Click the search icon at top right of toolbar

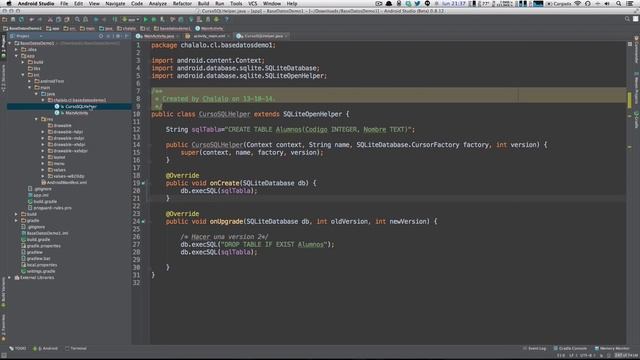click(x=627, y=19)
